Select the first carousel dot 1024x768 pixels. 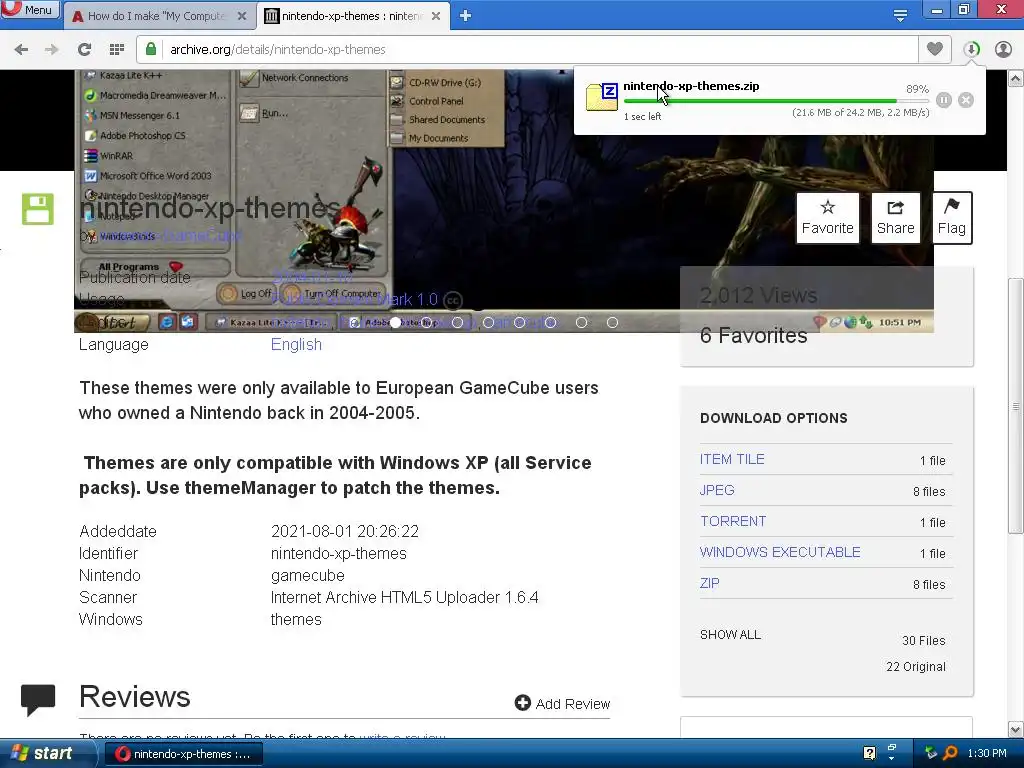click(x=396, y=323)
